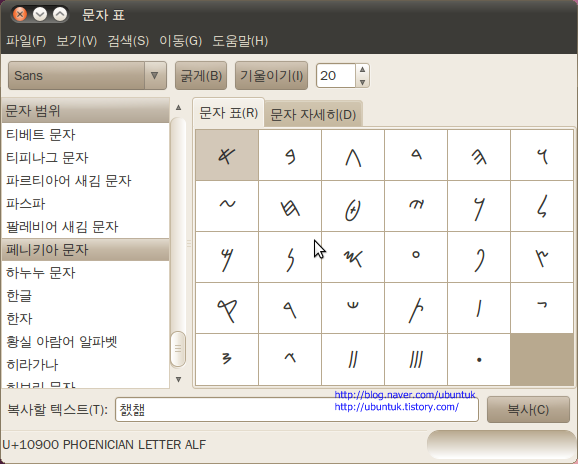Select 파스파 in script list
Image resolution: width=578 pixels, height=464 pixels.
click(x=86, y=204)
